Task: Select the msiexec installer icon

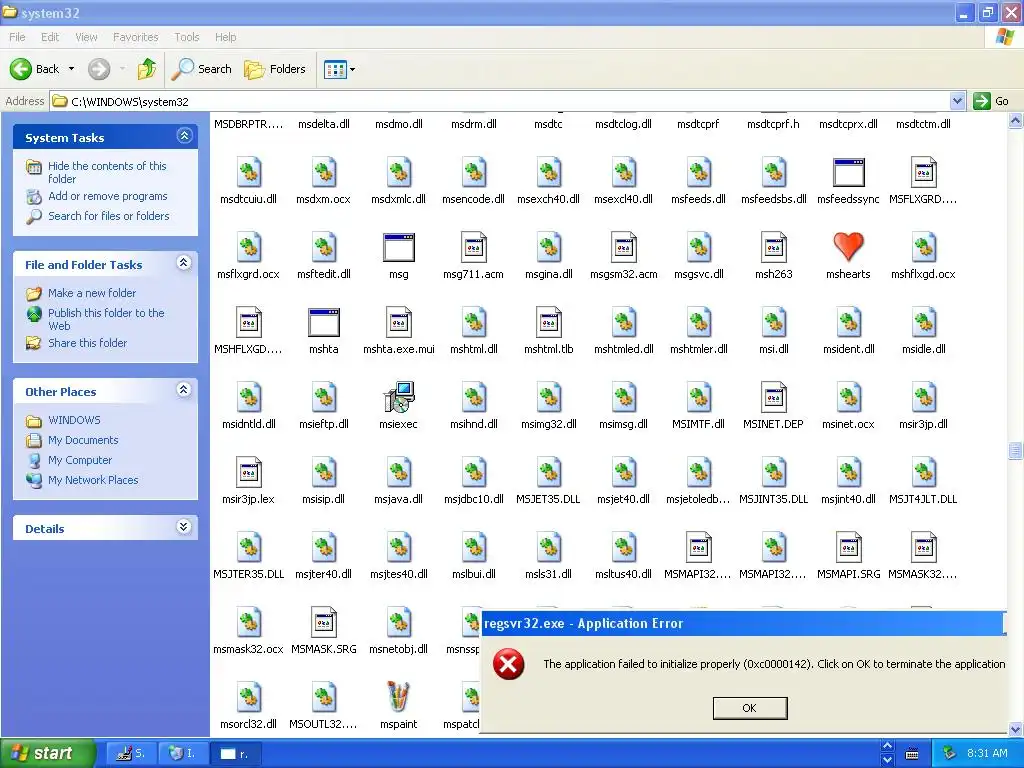Action: tap(398, 397)
